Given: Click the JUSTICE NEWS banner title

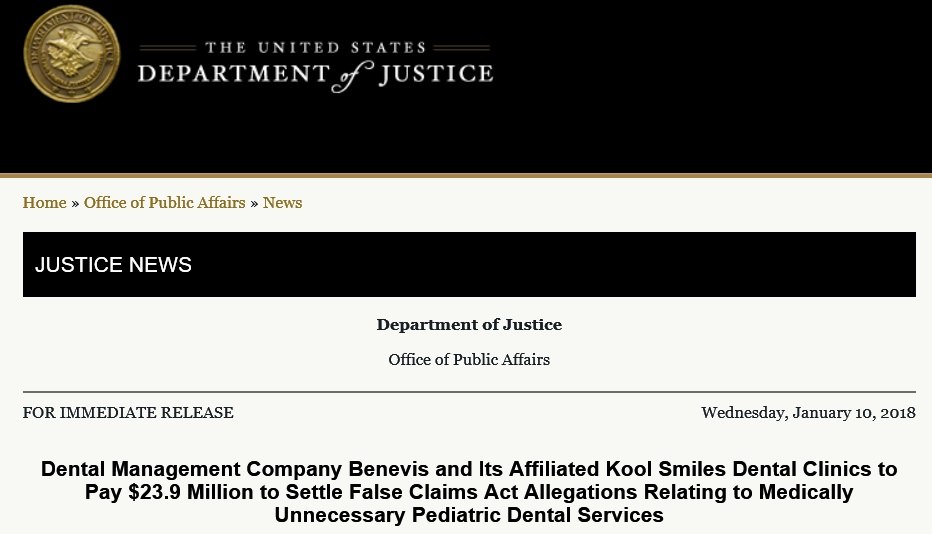Looking at the screenshot, I should click(x=113, y=265).
